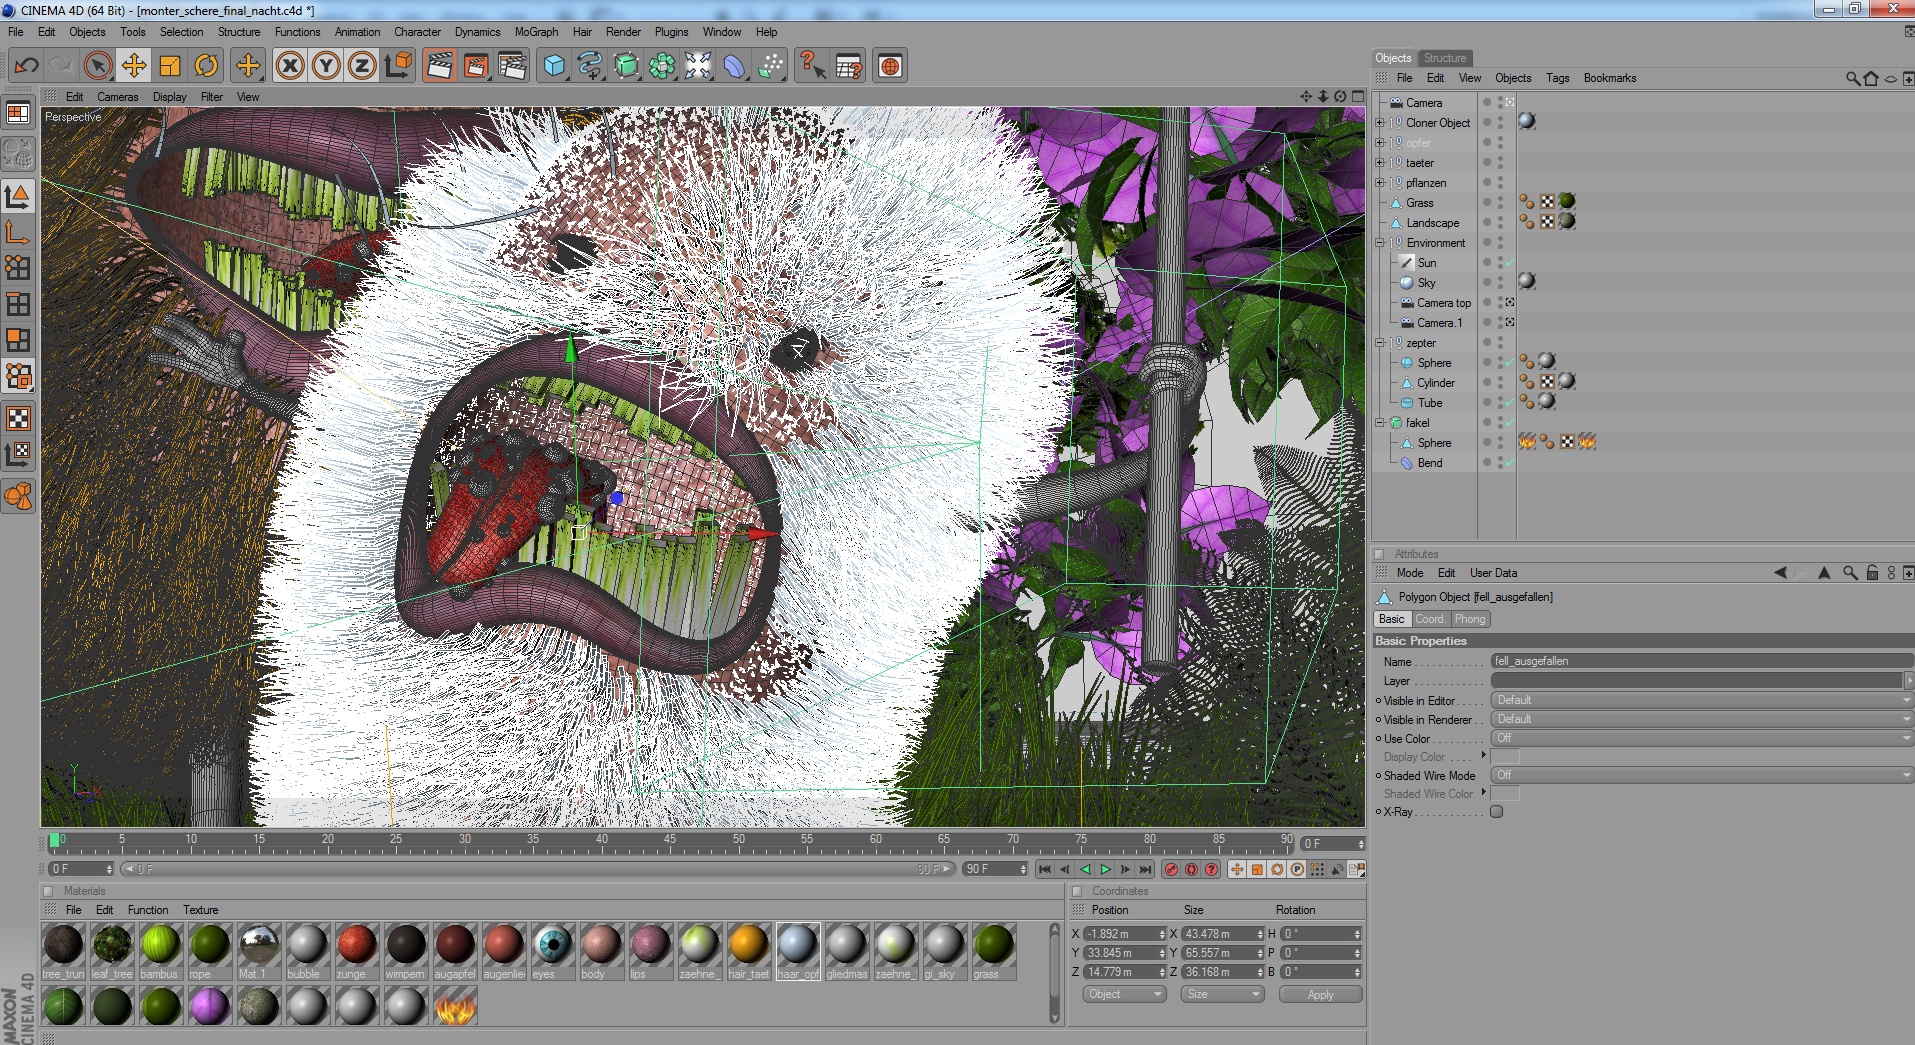
Task: Open the Hair menu
Action: point(582,32)
